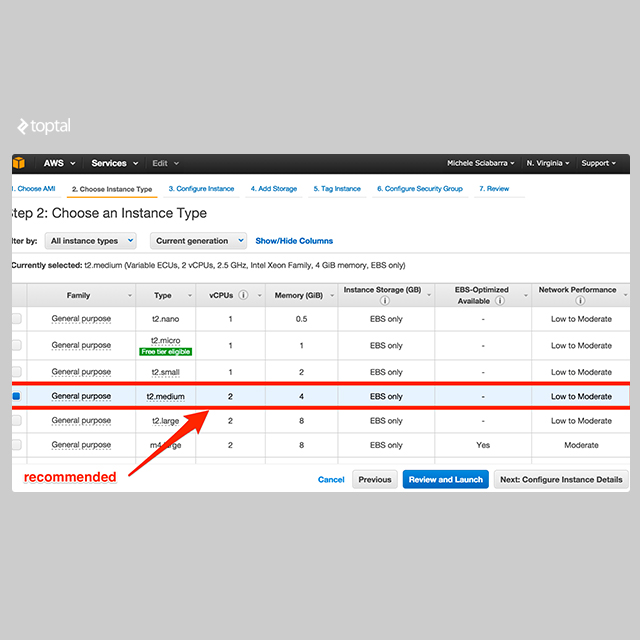640x640 pixels.
Task: Open the Edit dropdown menu
Action: coord(165,163)
